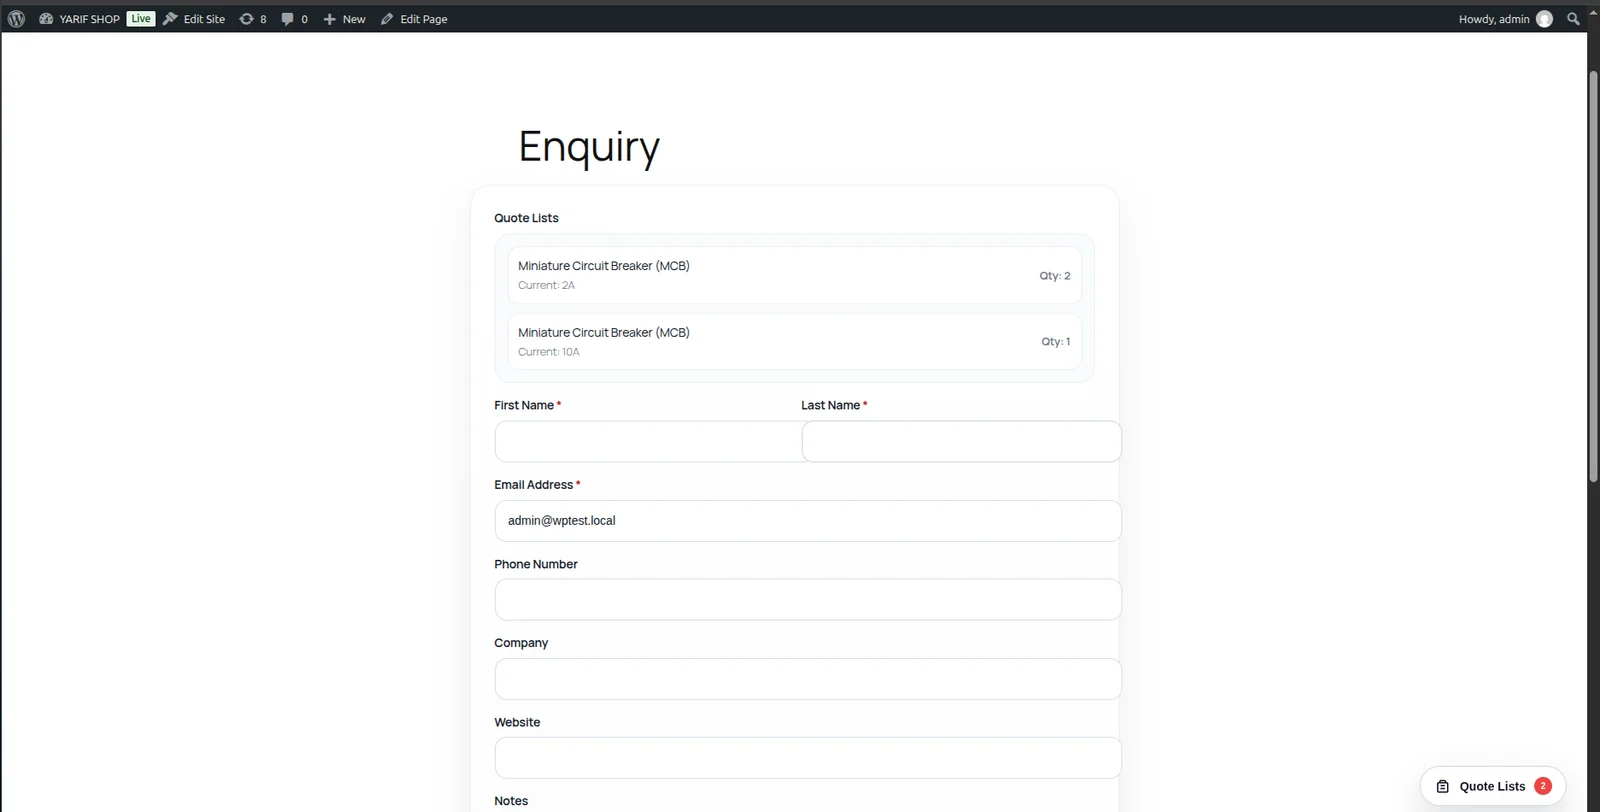
Task: Click the Company input field
Action: tap(808, 679)
